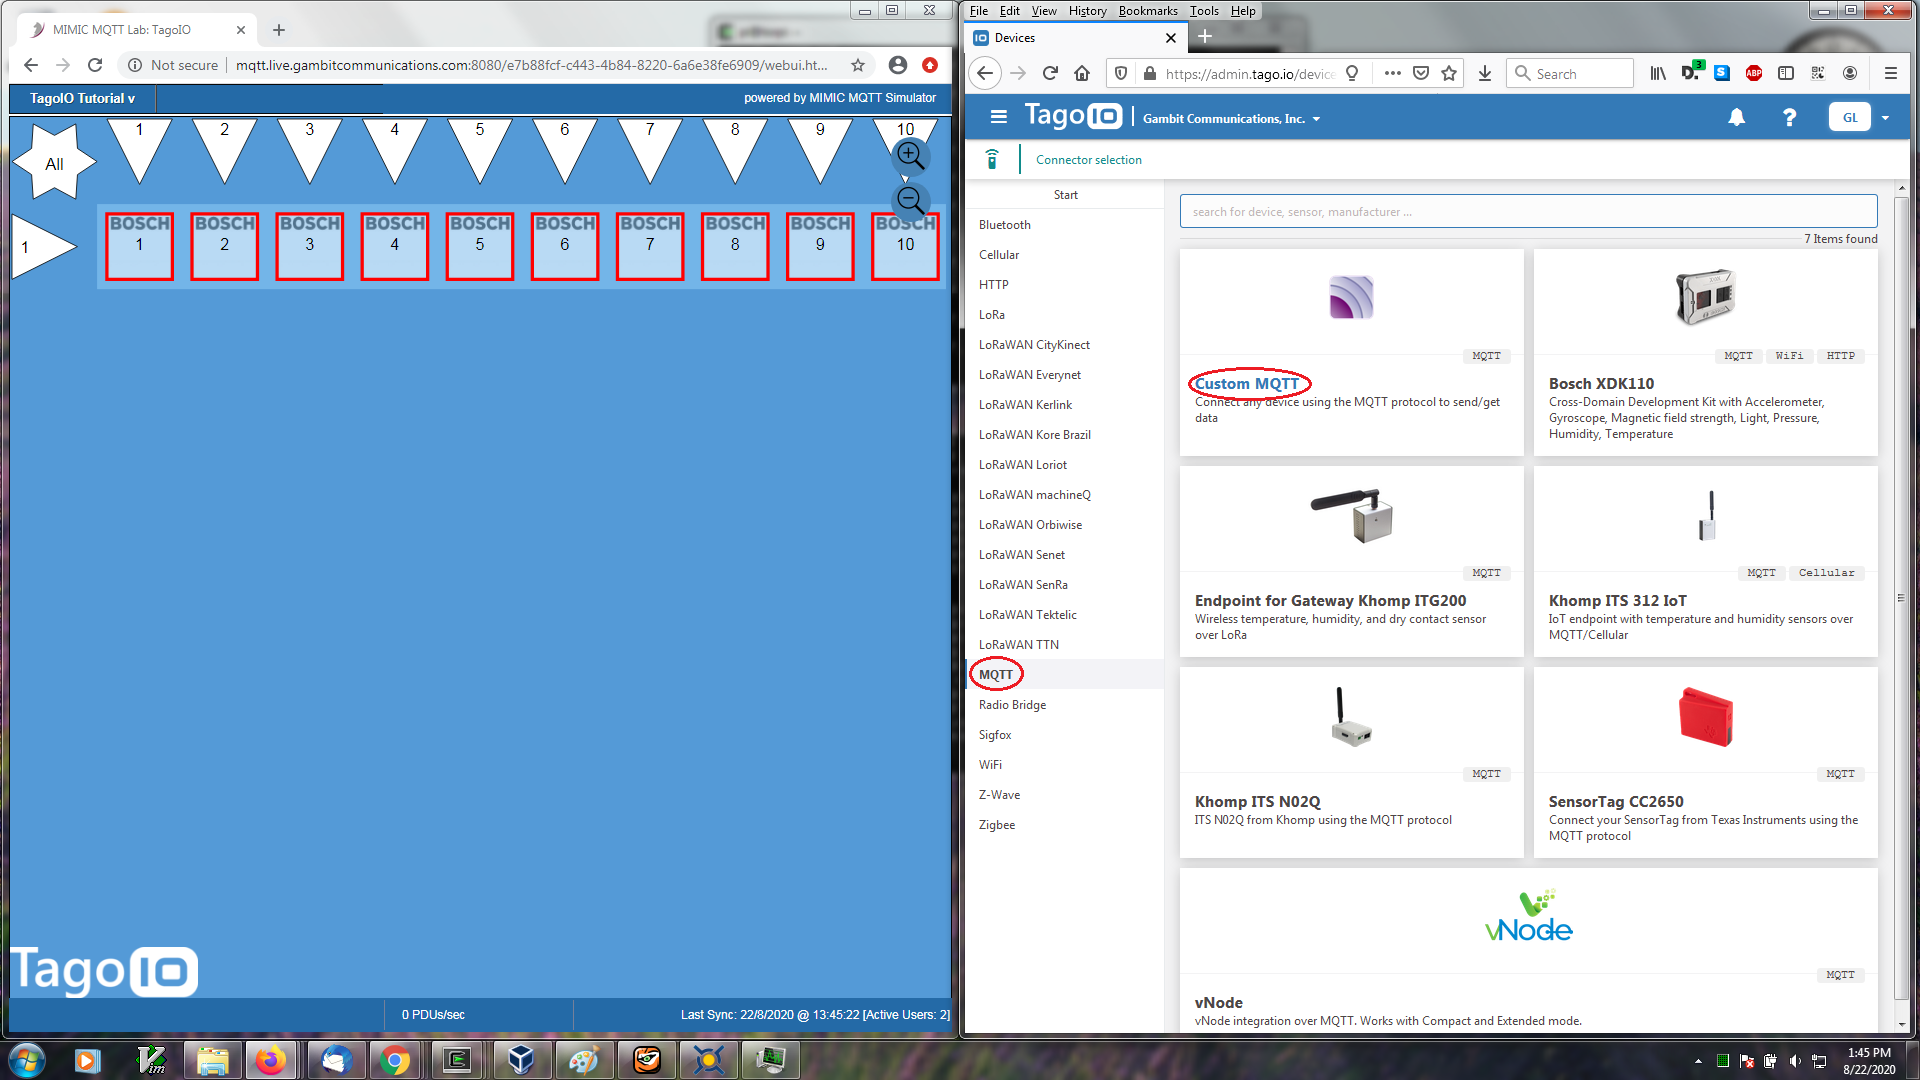Select column triangle number 7
Screen dimensions: 1920x1080
point(650,150)
